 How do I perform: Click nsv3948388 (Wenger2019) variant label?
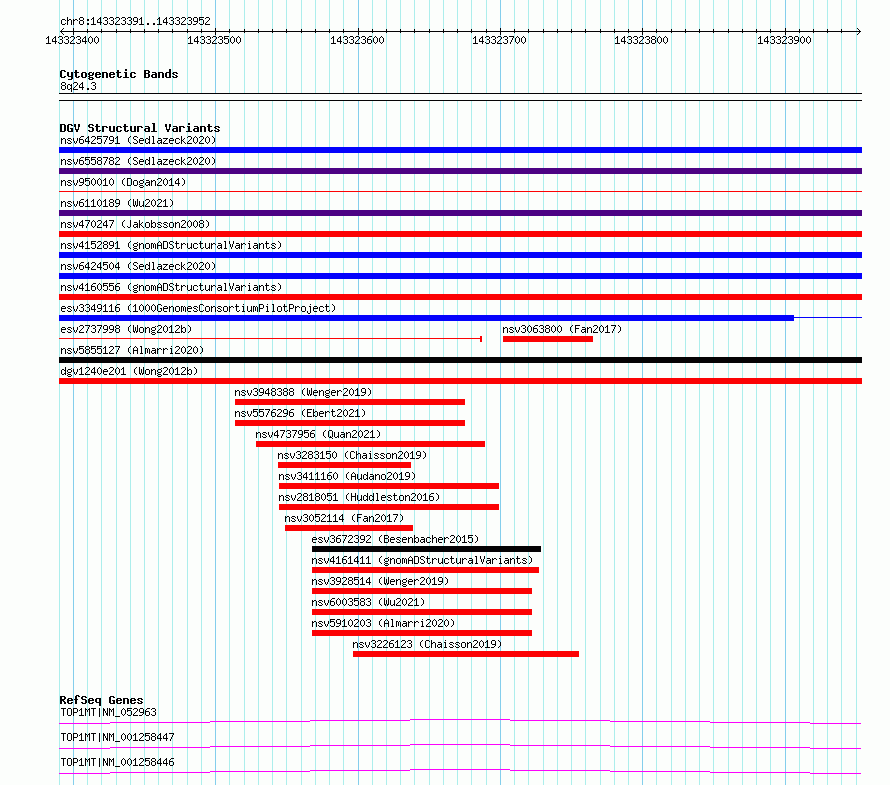tap(303, 392)
